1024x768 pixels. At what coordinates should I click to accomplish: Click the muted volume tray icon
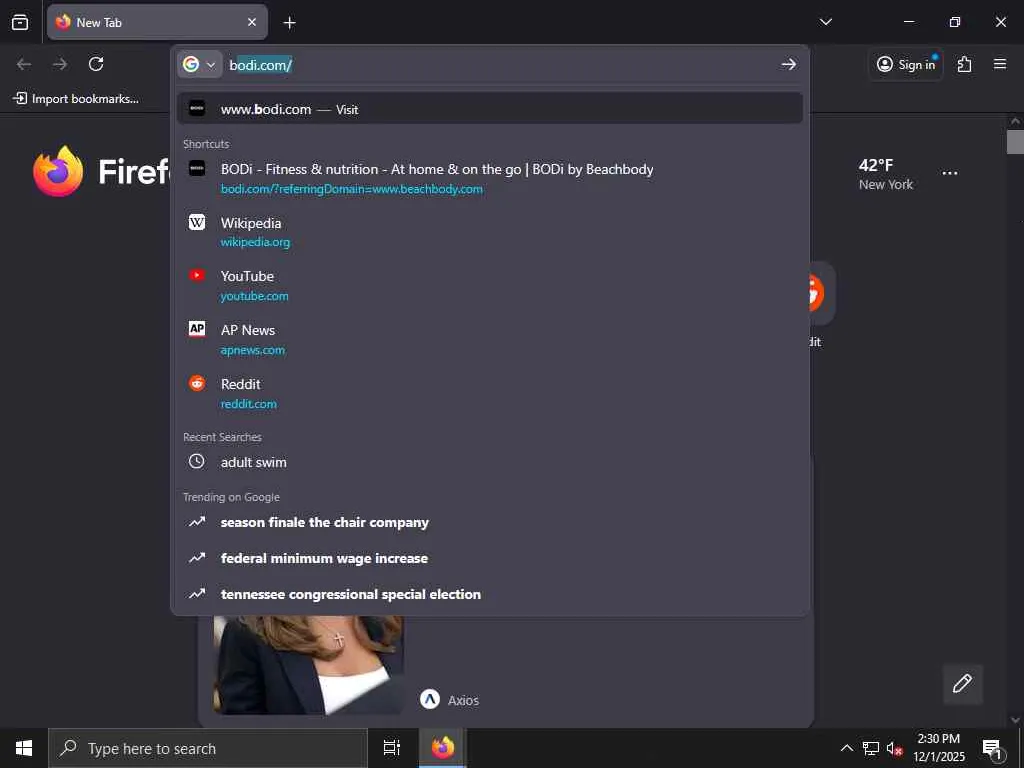(x=894, y=748)
